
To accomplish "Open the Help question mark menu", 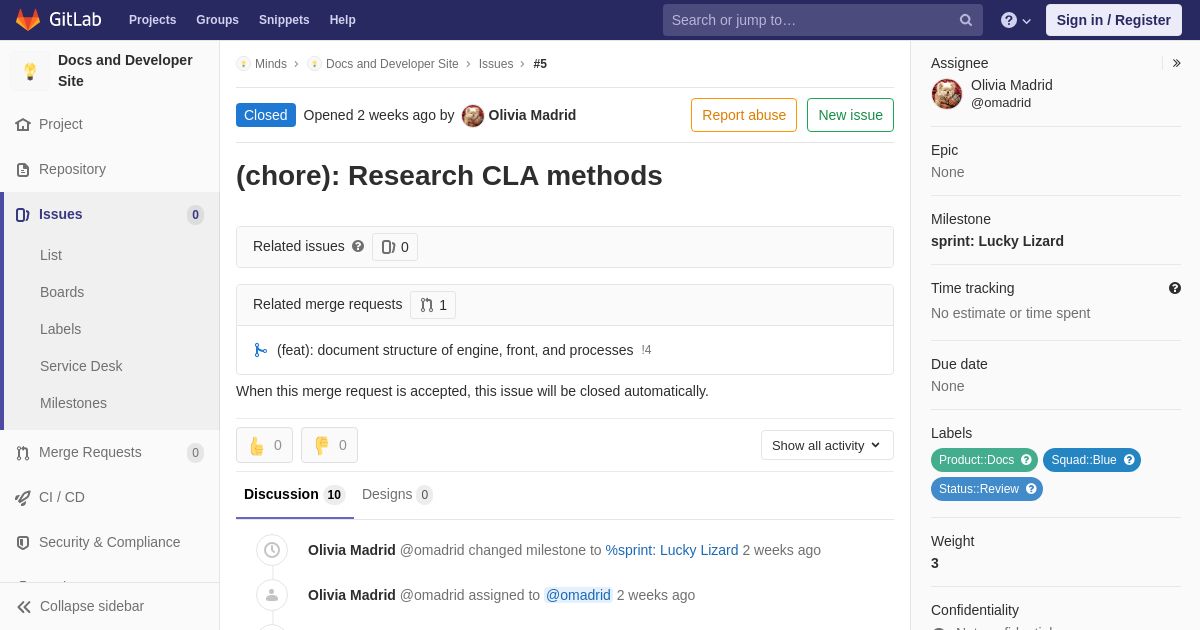I will pos(1016,20).
